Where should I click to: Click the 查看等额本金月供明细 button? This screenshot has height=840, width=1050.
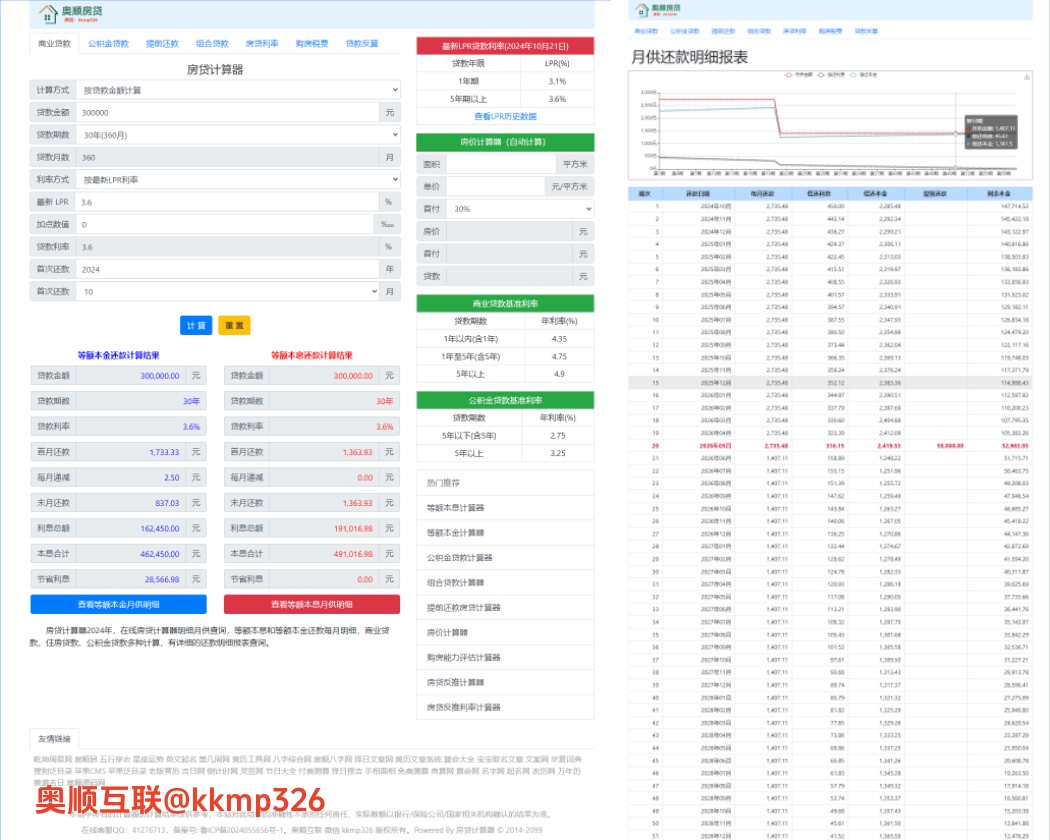118,604
